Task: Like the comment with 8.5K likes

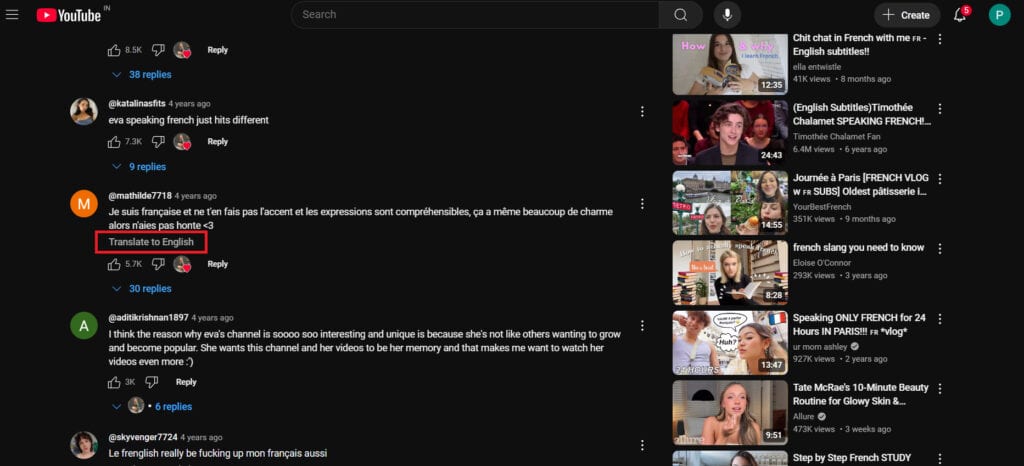Action: click(114, 50)
